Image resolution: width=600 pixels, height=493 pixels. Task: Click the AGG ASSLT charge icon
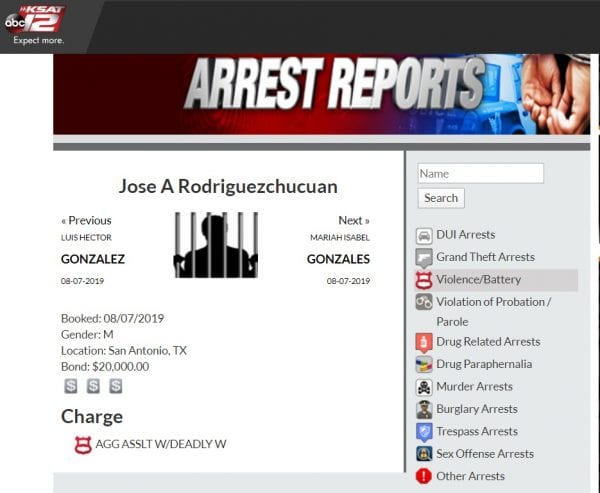tap(83, 444)
